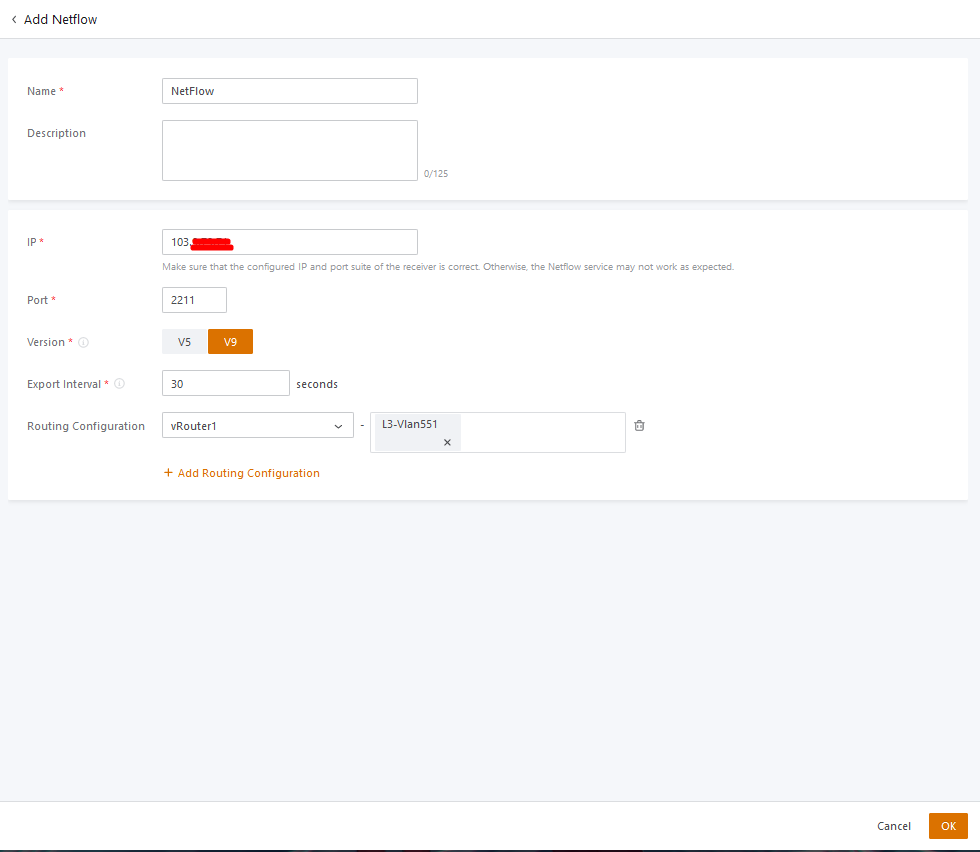
Task: Click the back arrow beside Add Netflow
Action: (14, 19)
